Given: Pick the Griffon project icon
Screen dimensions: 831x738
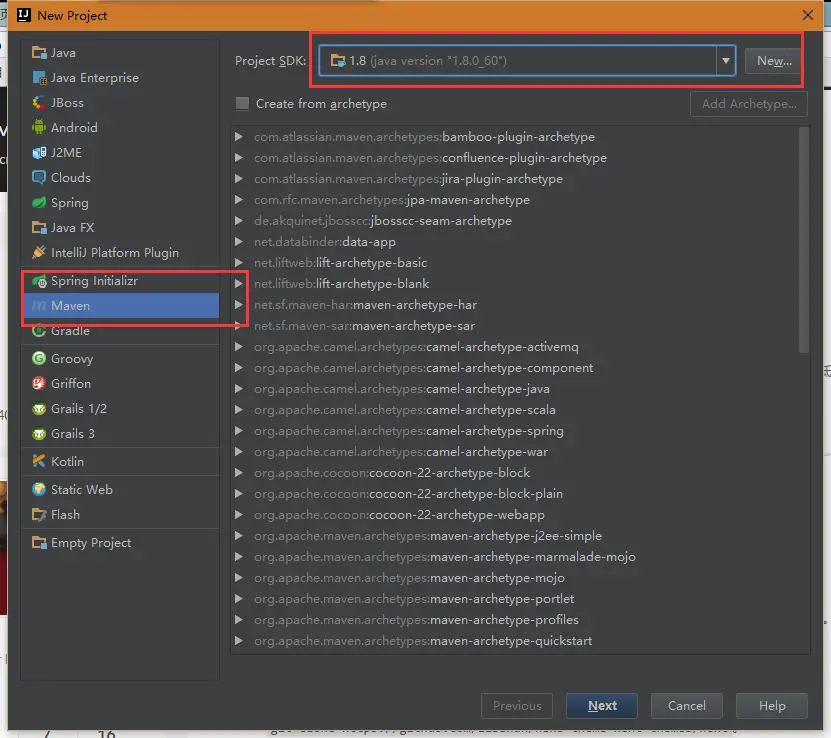Looking at the screenshot, I should [x=39, y=384].
